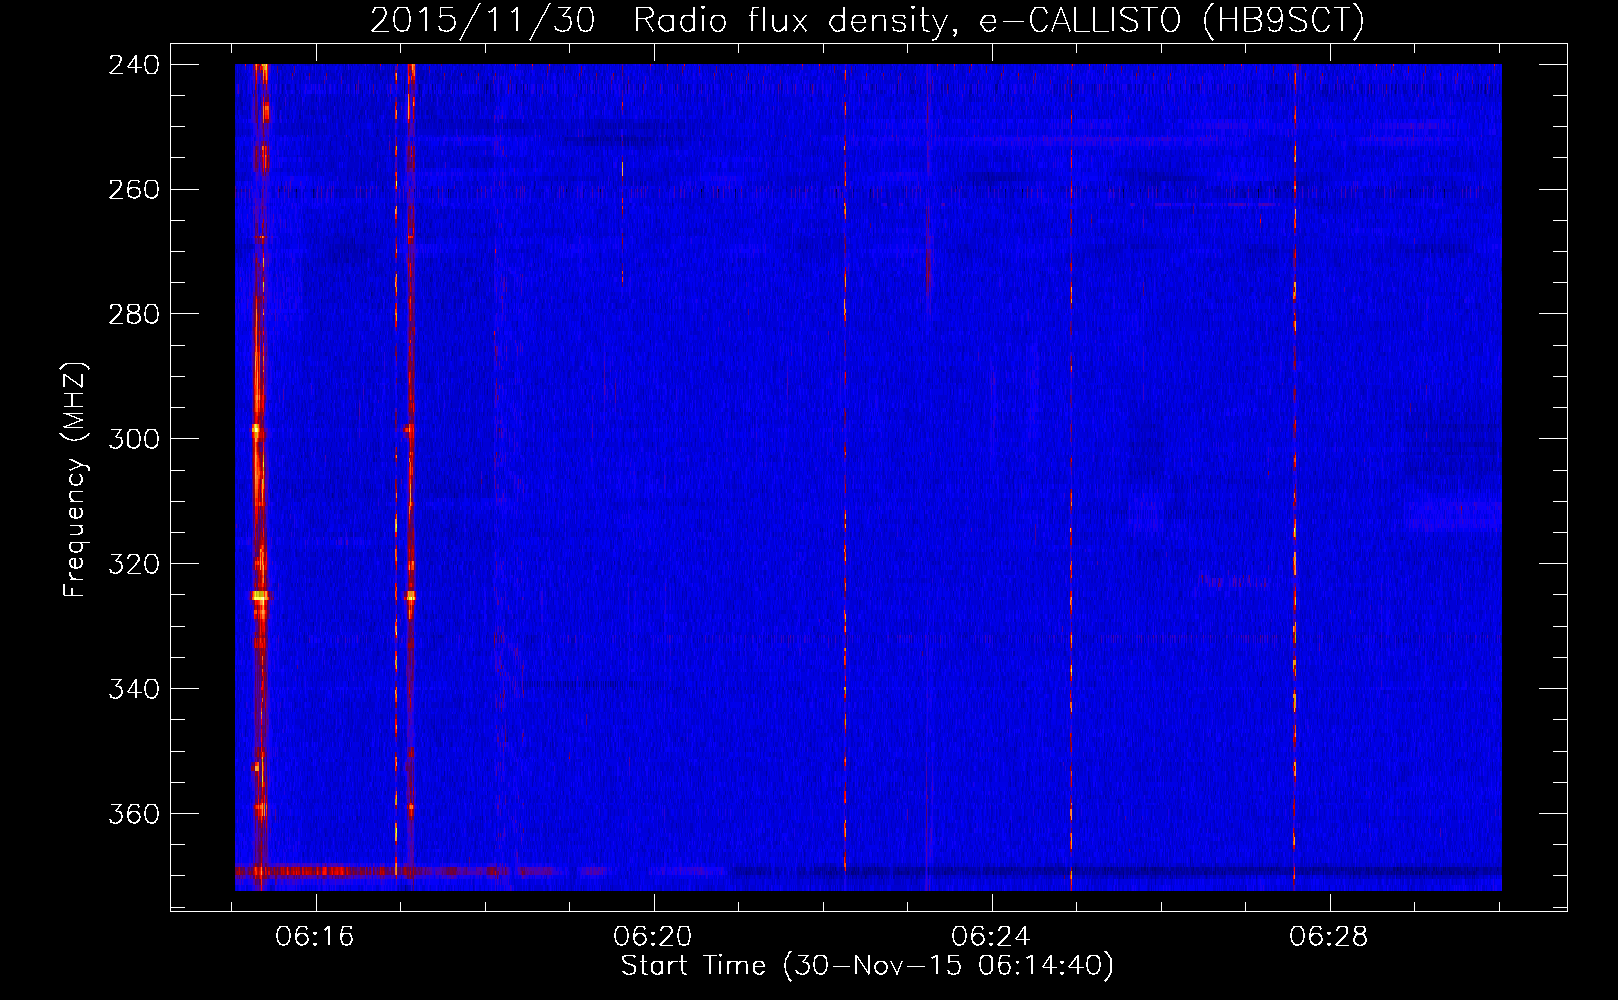Click the vertical burst streak near 06:17
The image size is (1618, 1000).
(x=410, y=470)
